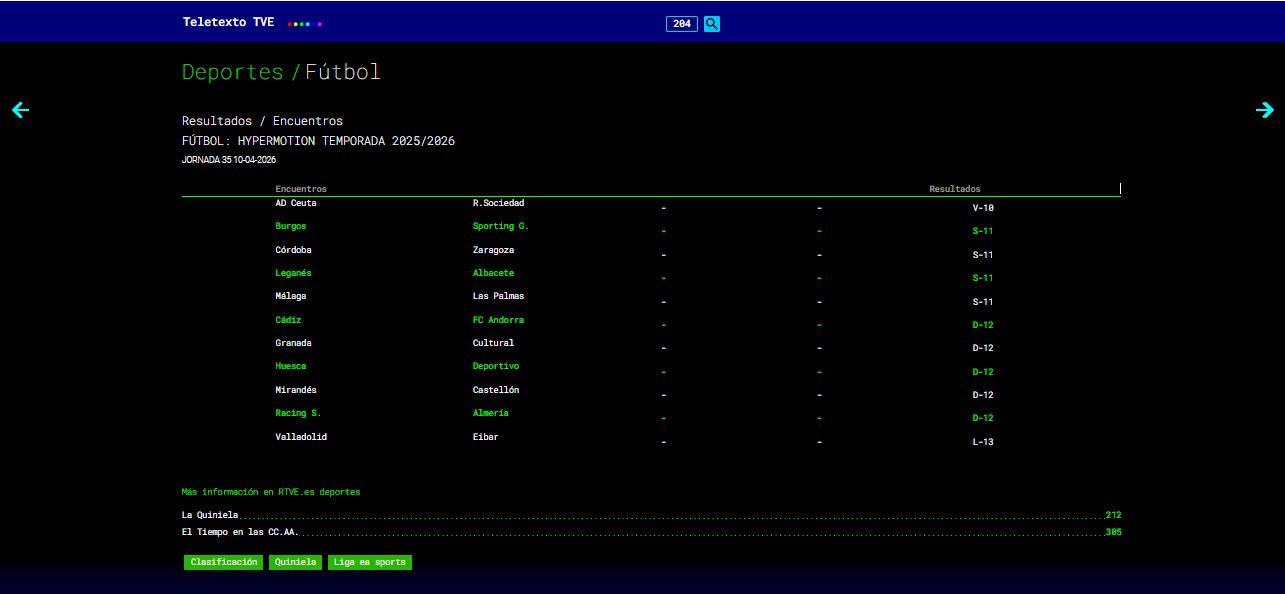Screen dimensions: 1285x594
Task: Open the Deportes breadcrumb link
Action: pos(232,72)
